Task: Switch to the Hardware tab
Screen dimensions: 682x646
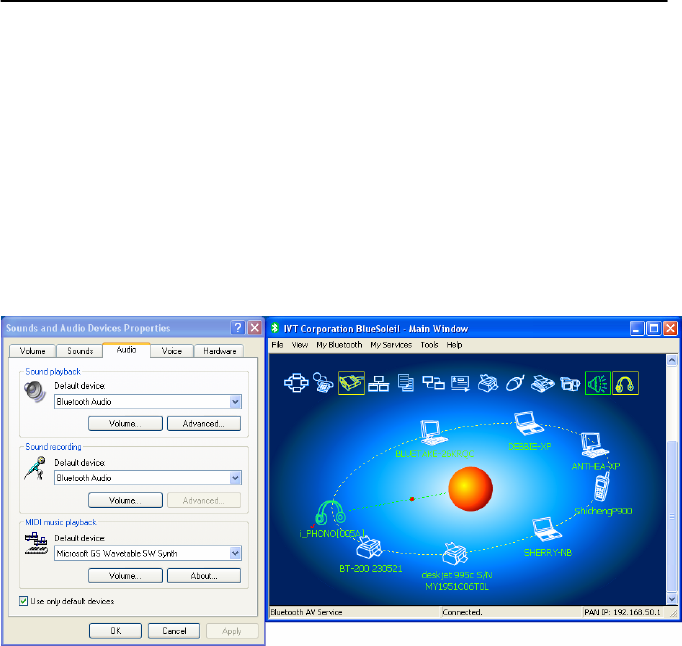Action: tap(219, 351)
